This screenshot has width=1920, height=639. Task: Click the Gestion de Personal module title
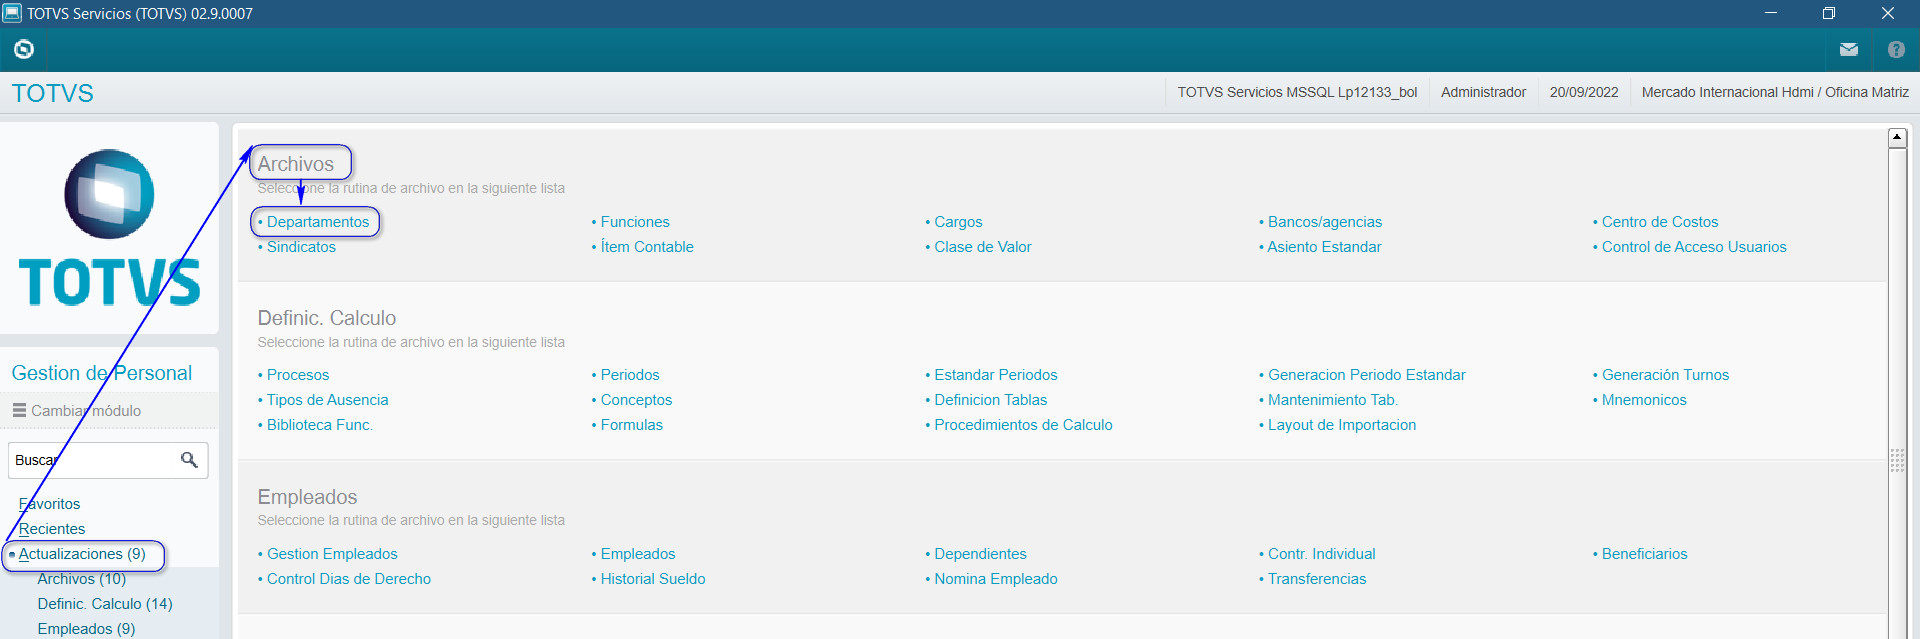click(x=102, y=373)
